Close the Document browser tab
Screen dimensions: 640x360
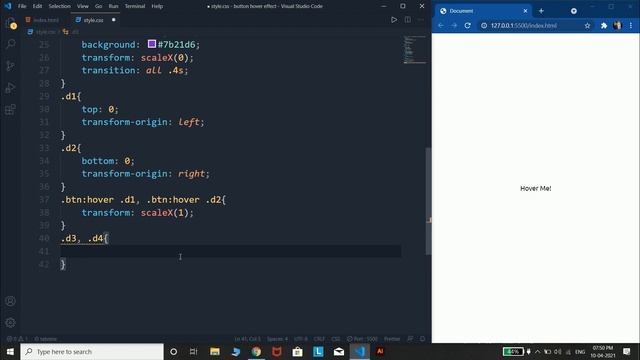click(525, 11)
